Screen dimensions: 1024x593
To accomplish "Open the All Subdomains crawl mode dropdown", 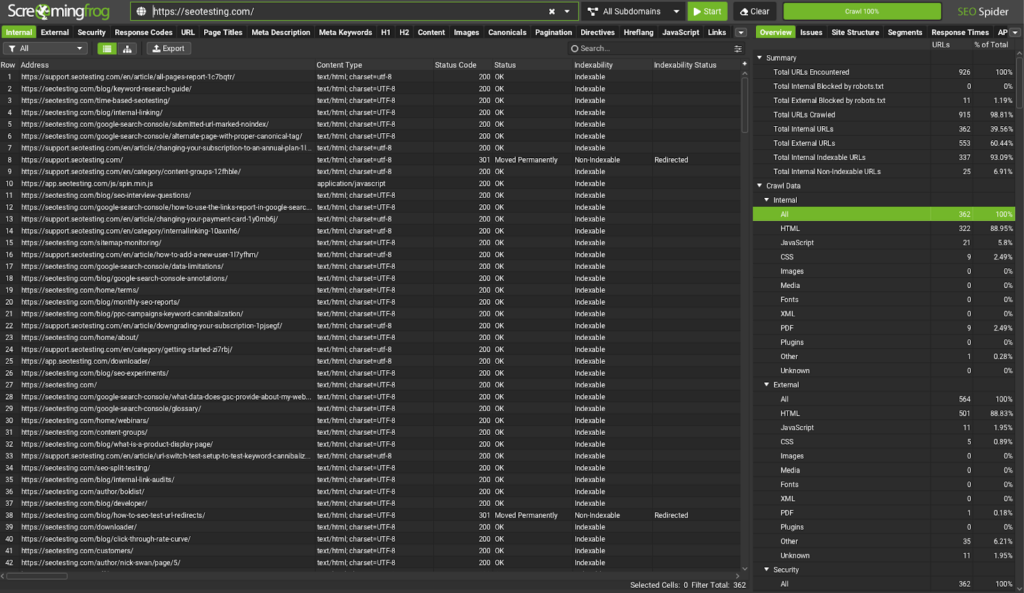I will pyautogui.click(x=633, y=11).
